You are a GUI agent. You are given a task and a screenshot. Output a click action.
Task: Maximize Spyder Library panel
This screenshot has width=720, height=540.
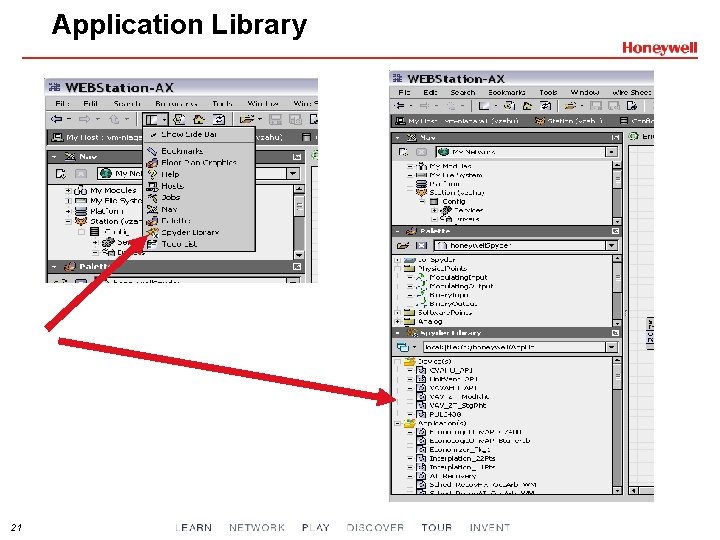coord(615,332)
